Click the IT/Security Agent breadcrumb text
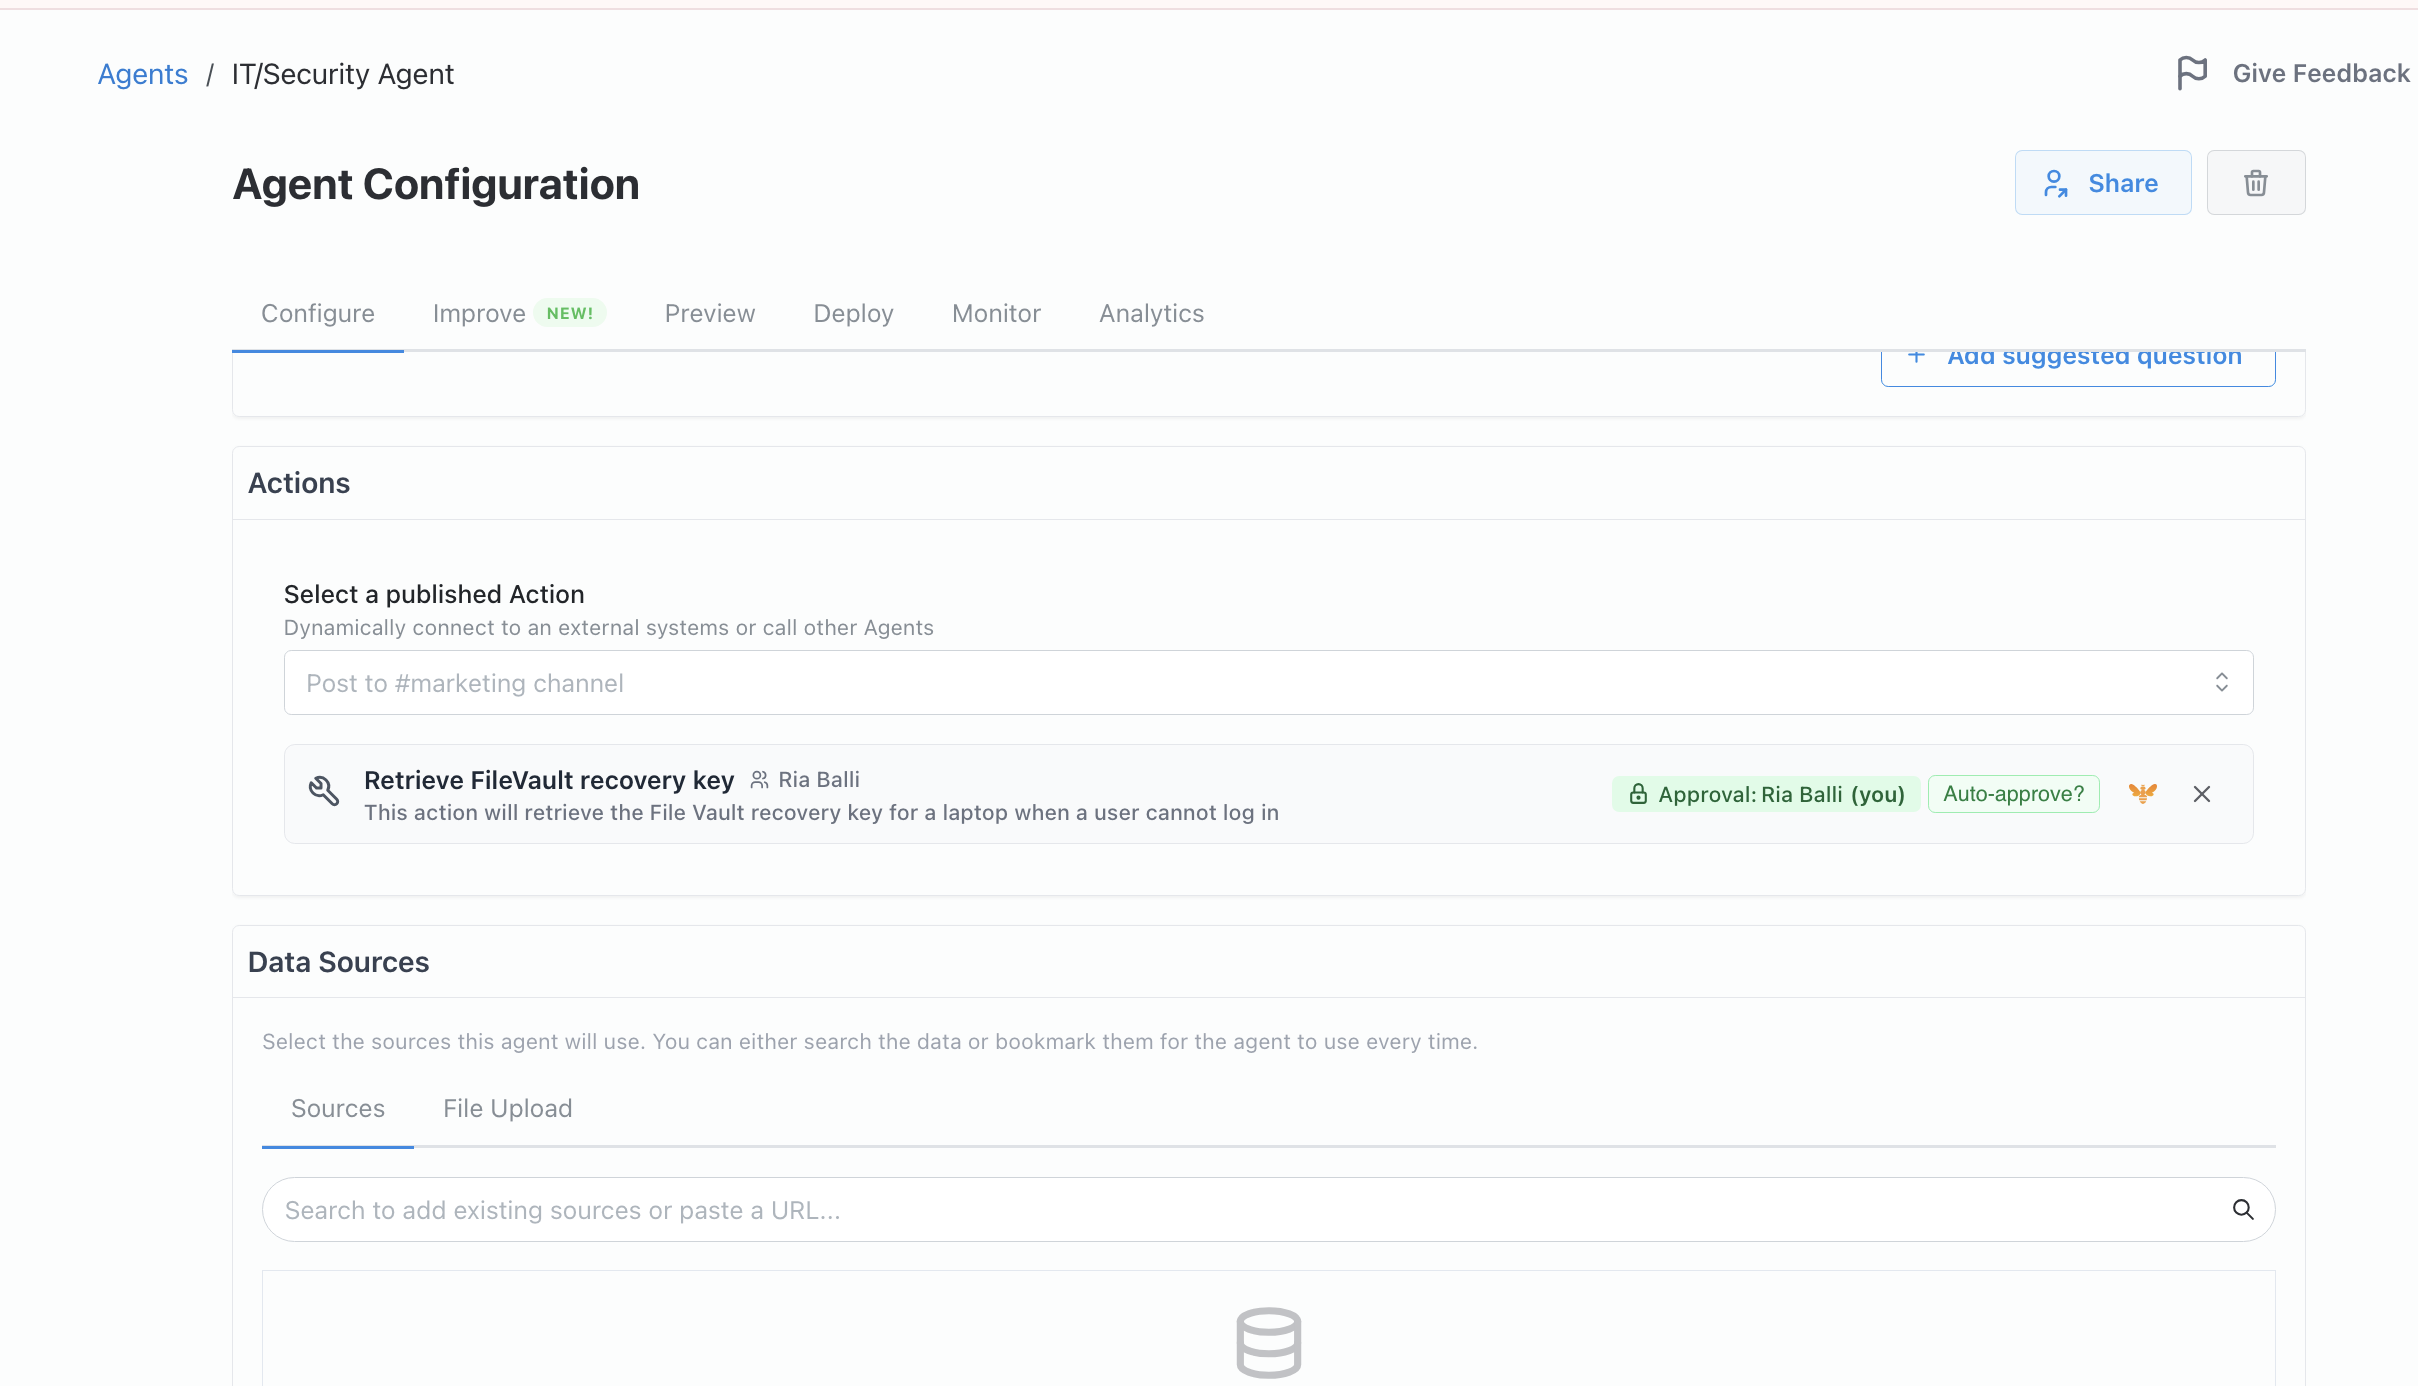The width and height of the screenshot is (2418, 1386). [x=343, y=74]
